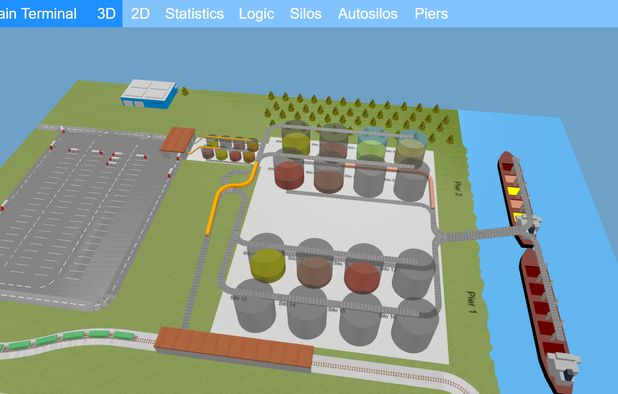
Task: Select the red-filled silo above Silo 15
Action: (363, 270)
